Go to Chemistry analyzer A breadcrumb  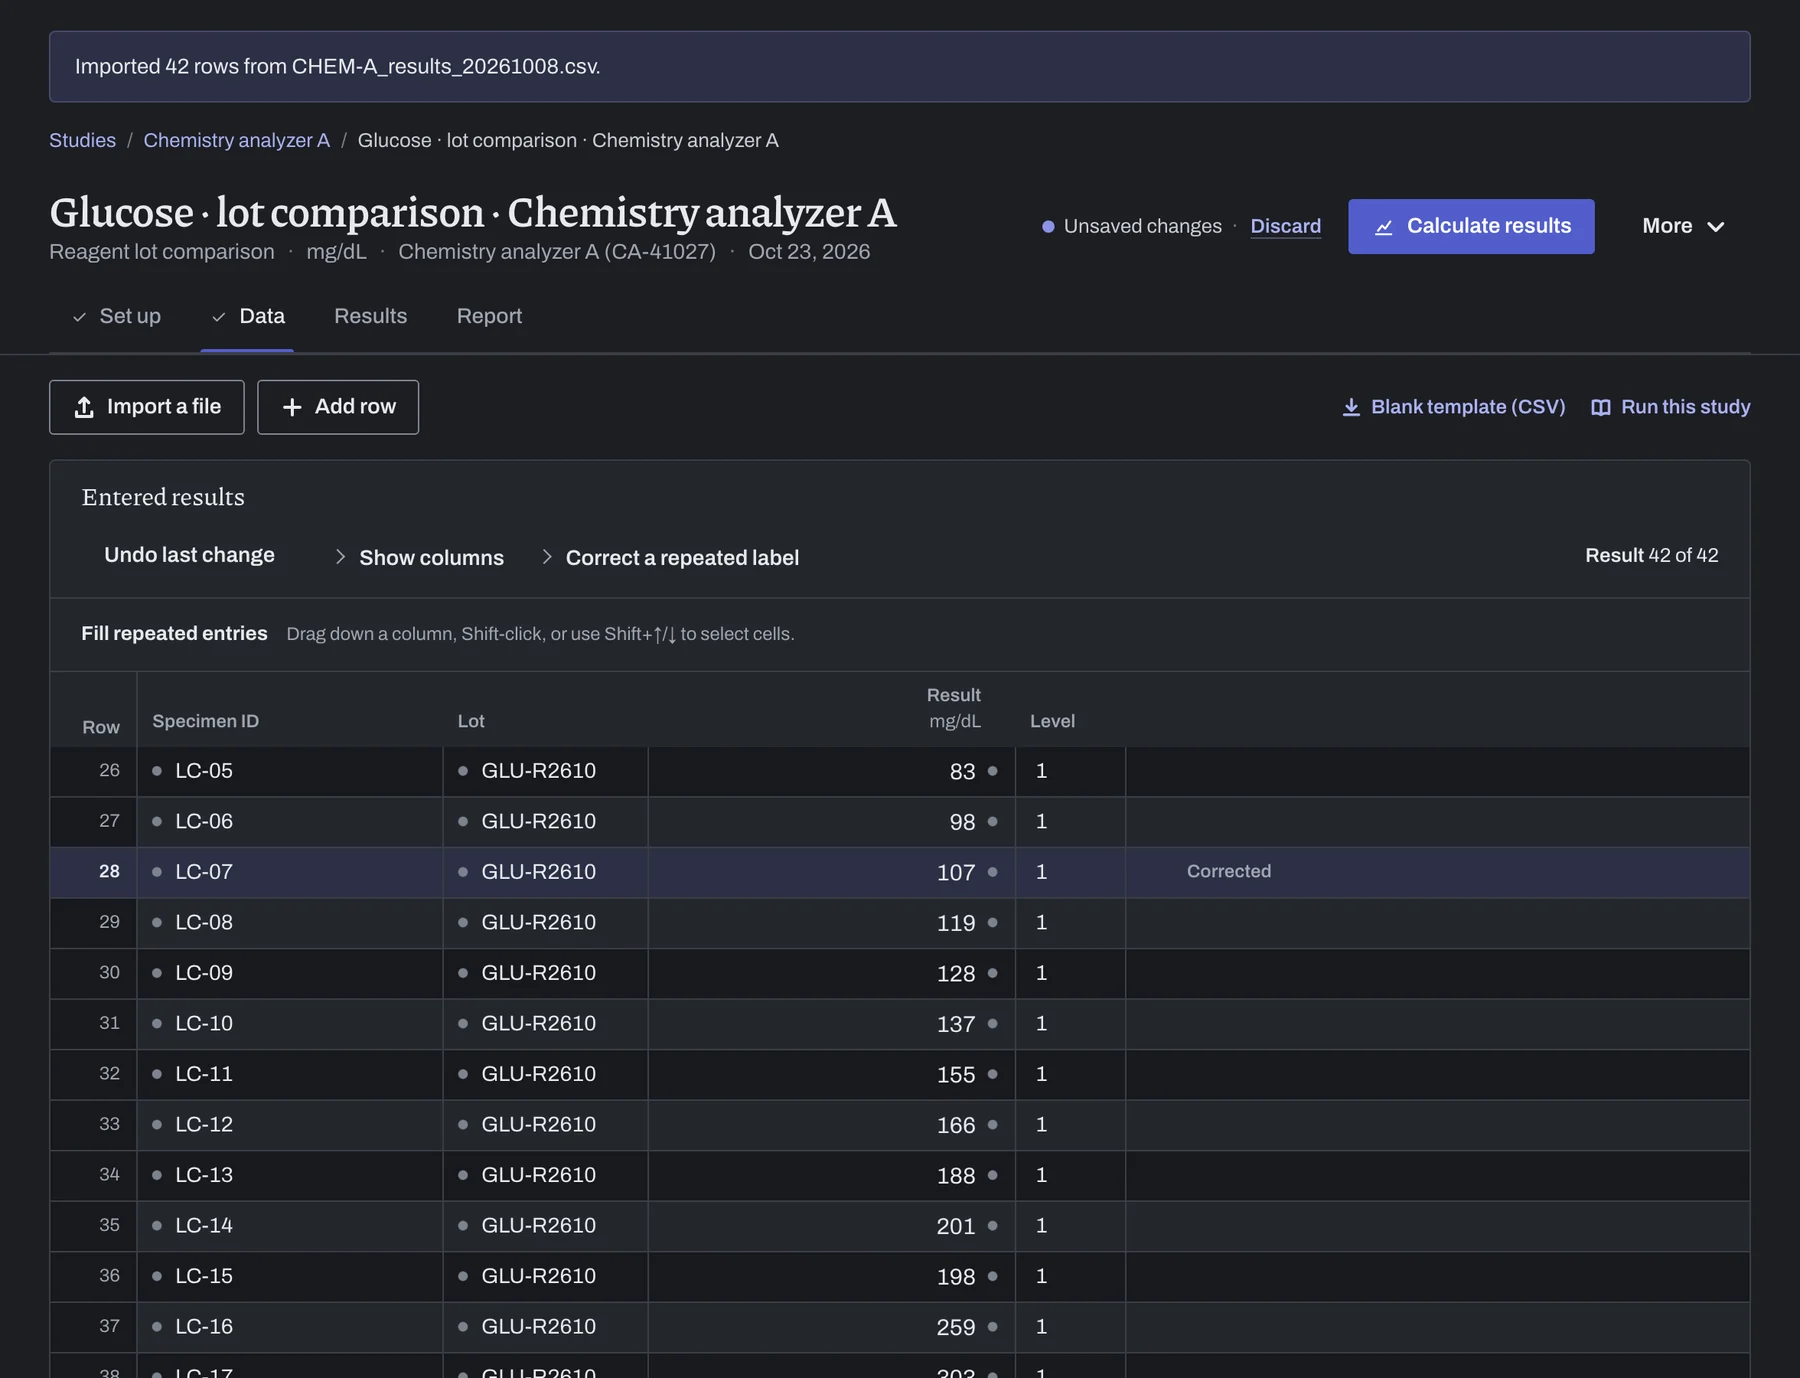point(236,140)
